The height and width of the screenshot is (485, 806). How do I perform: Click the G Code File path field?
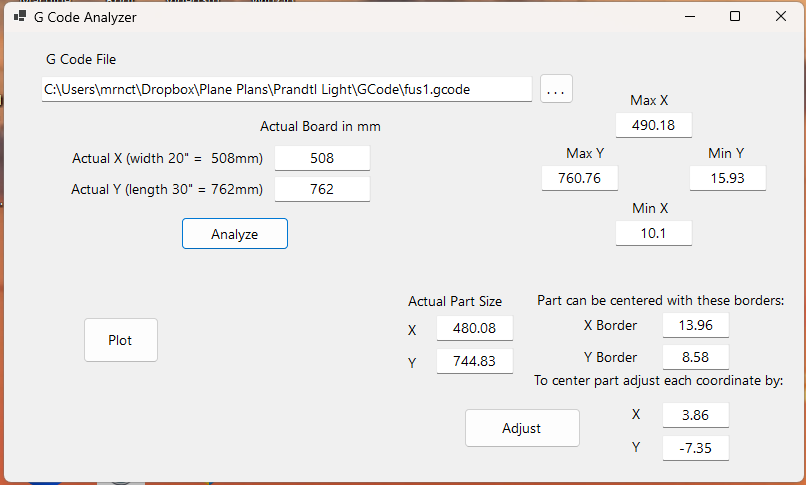286,89
